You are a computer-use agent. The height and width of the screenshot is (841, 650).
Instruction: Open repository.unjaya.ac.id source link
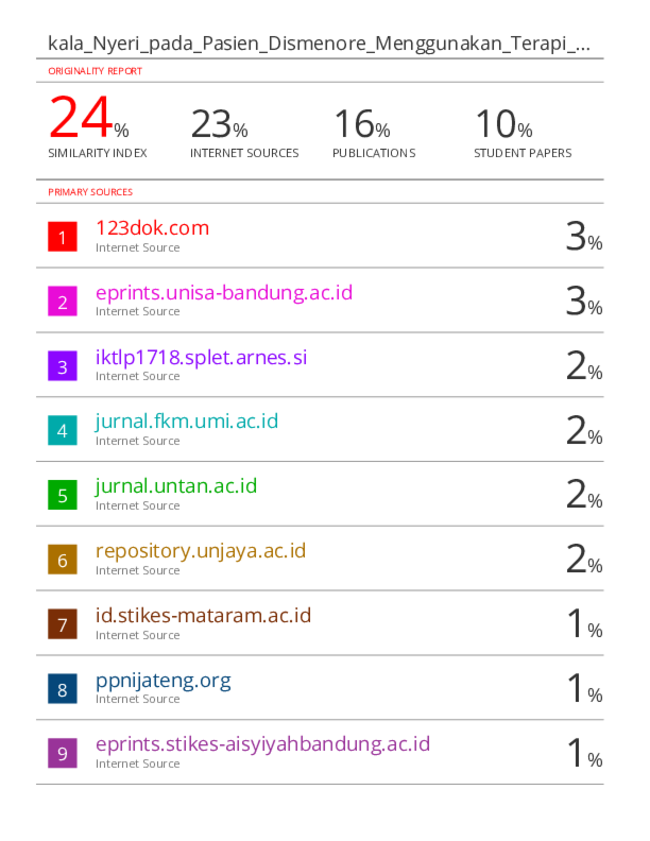click(200, 551)
